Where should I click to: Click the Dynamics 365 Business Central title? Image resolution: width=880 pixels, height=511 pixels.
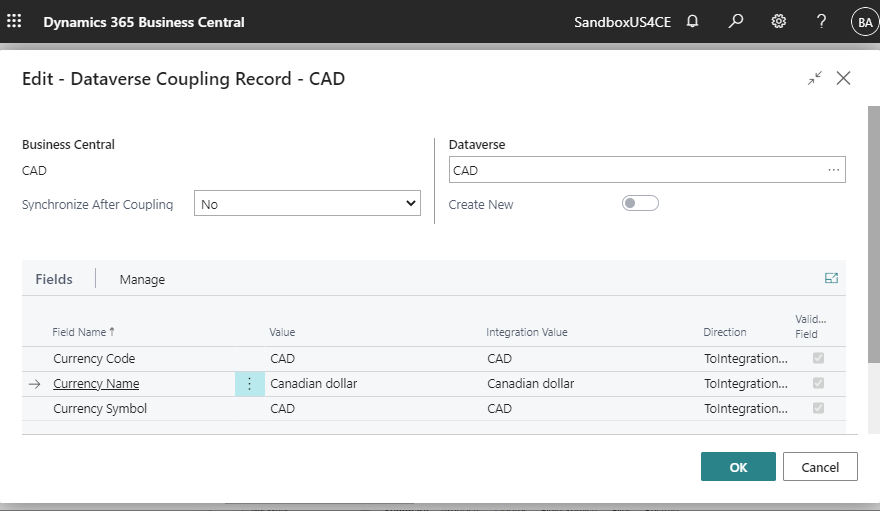tap(144, 22)
